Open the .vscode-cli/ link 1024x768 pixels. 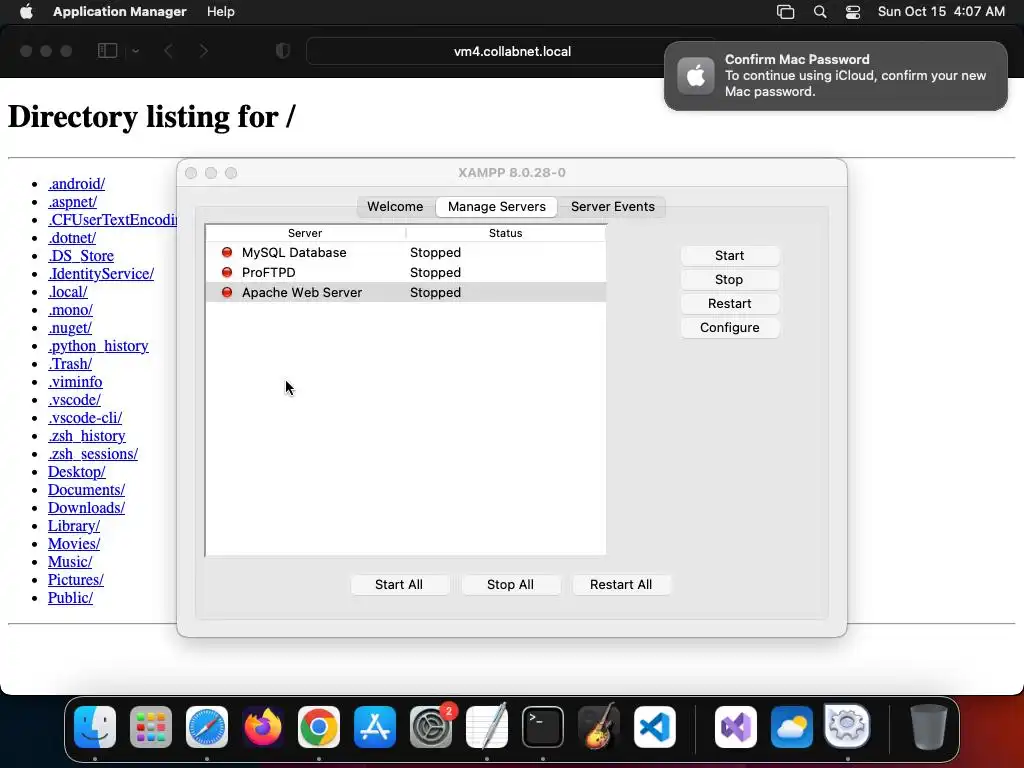(x=85, y=418)
